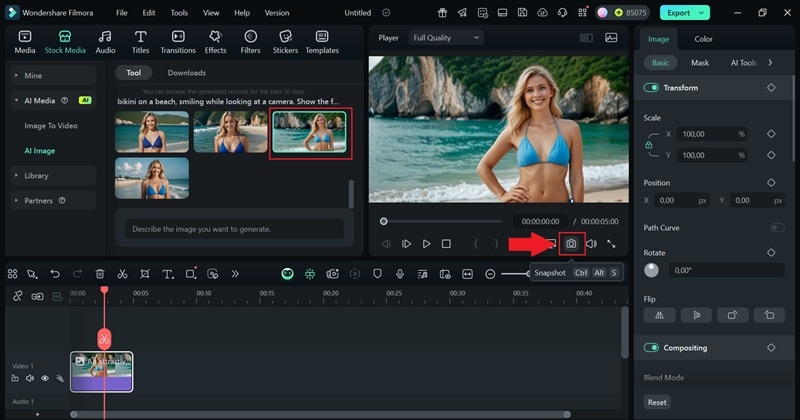Show more timeline tools
800x420 pixels.
pos(235,274)
